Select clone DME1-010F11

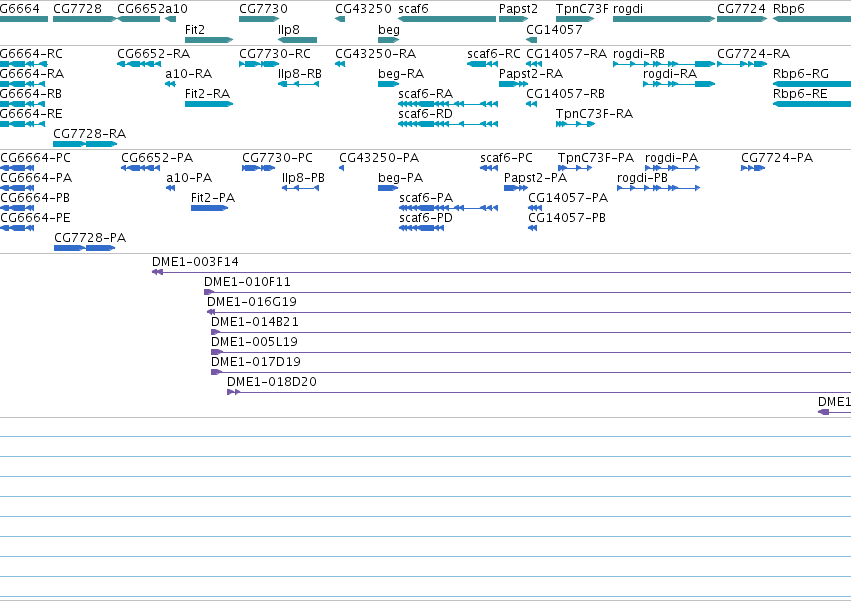click(x=528, y=292)
